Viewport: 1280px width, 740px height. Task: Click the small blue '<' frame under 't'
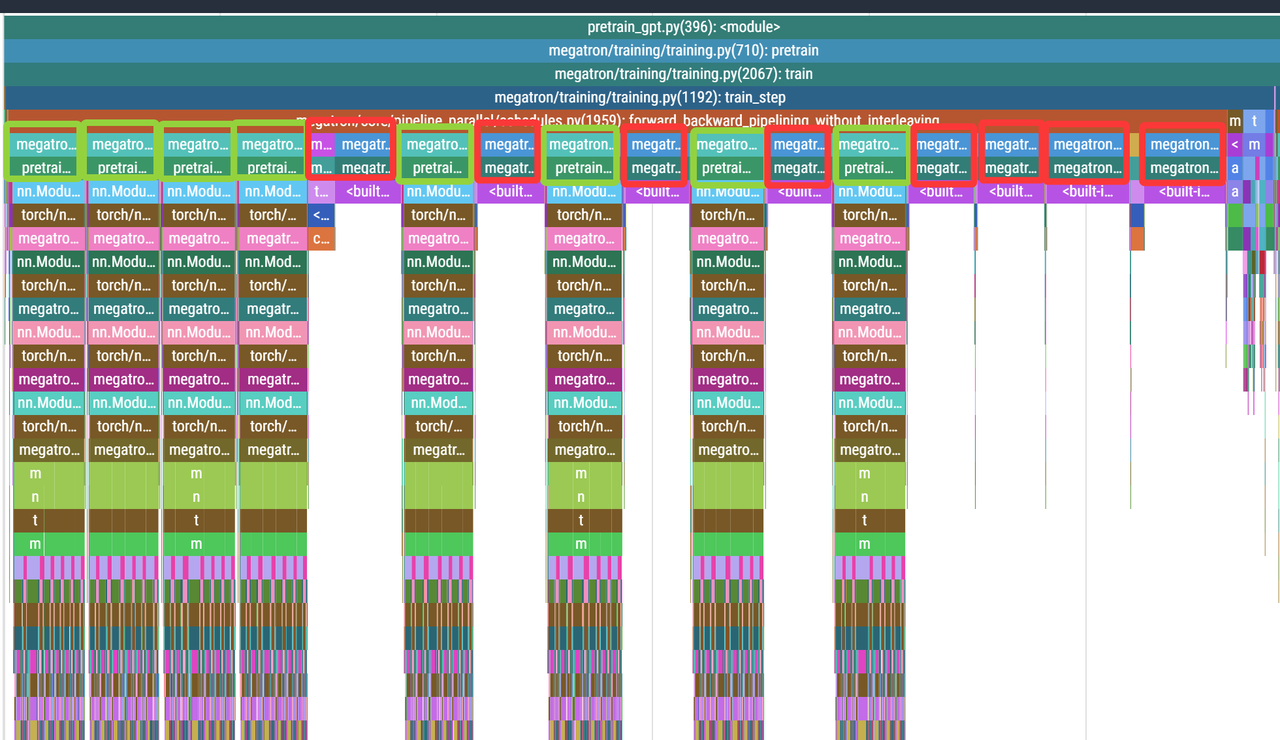322,215
